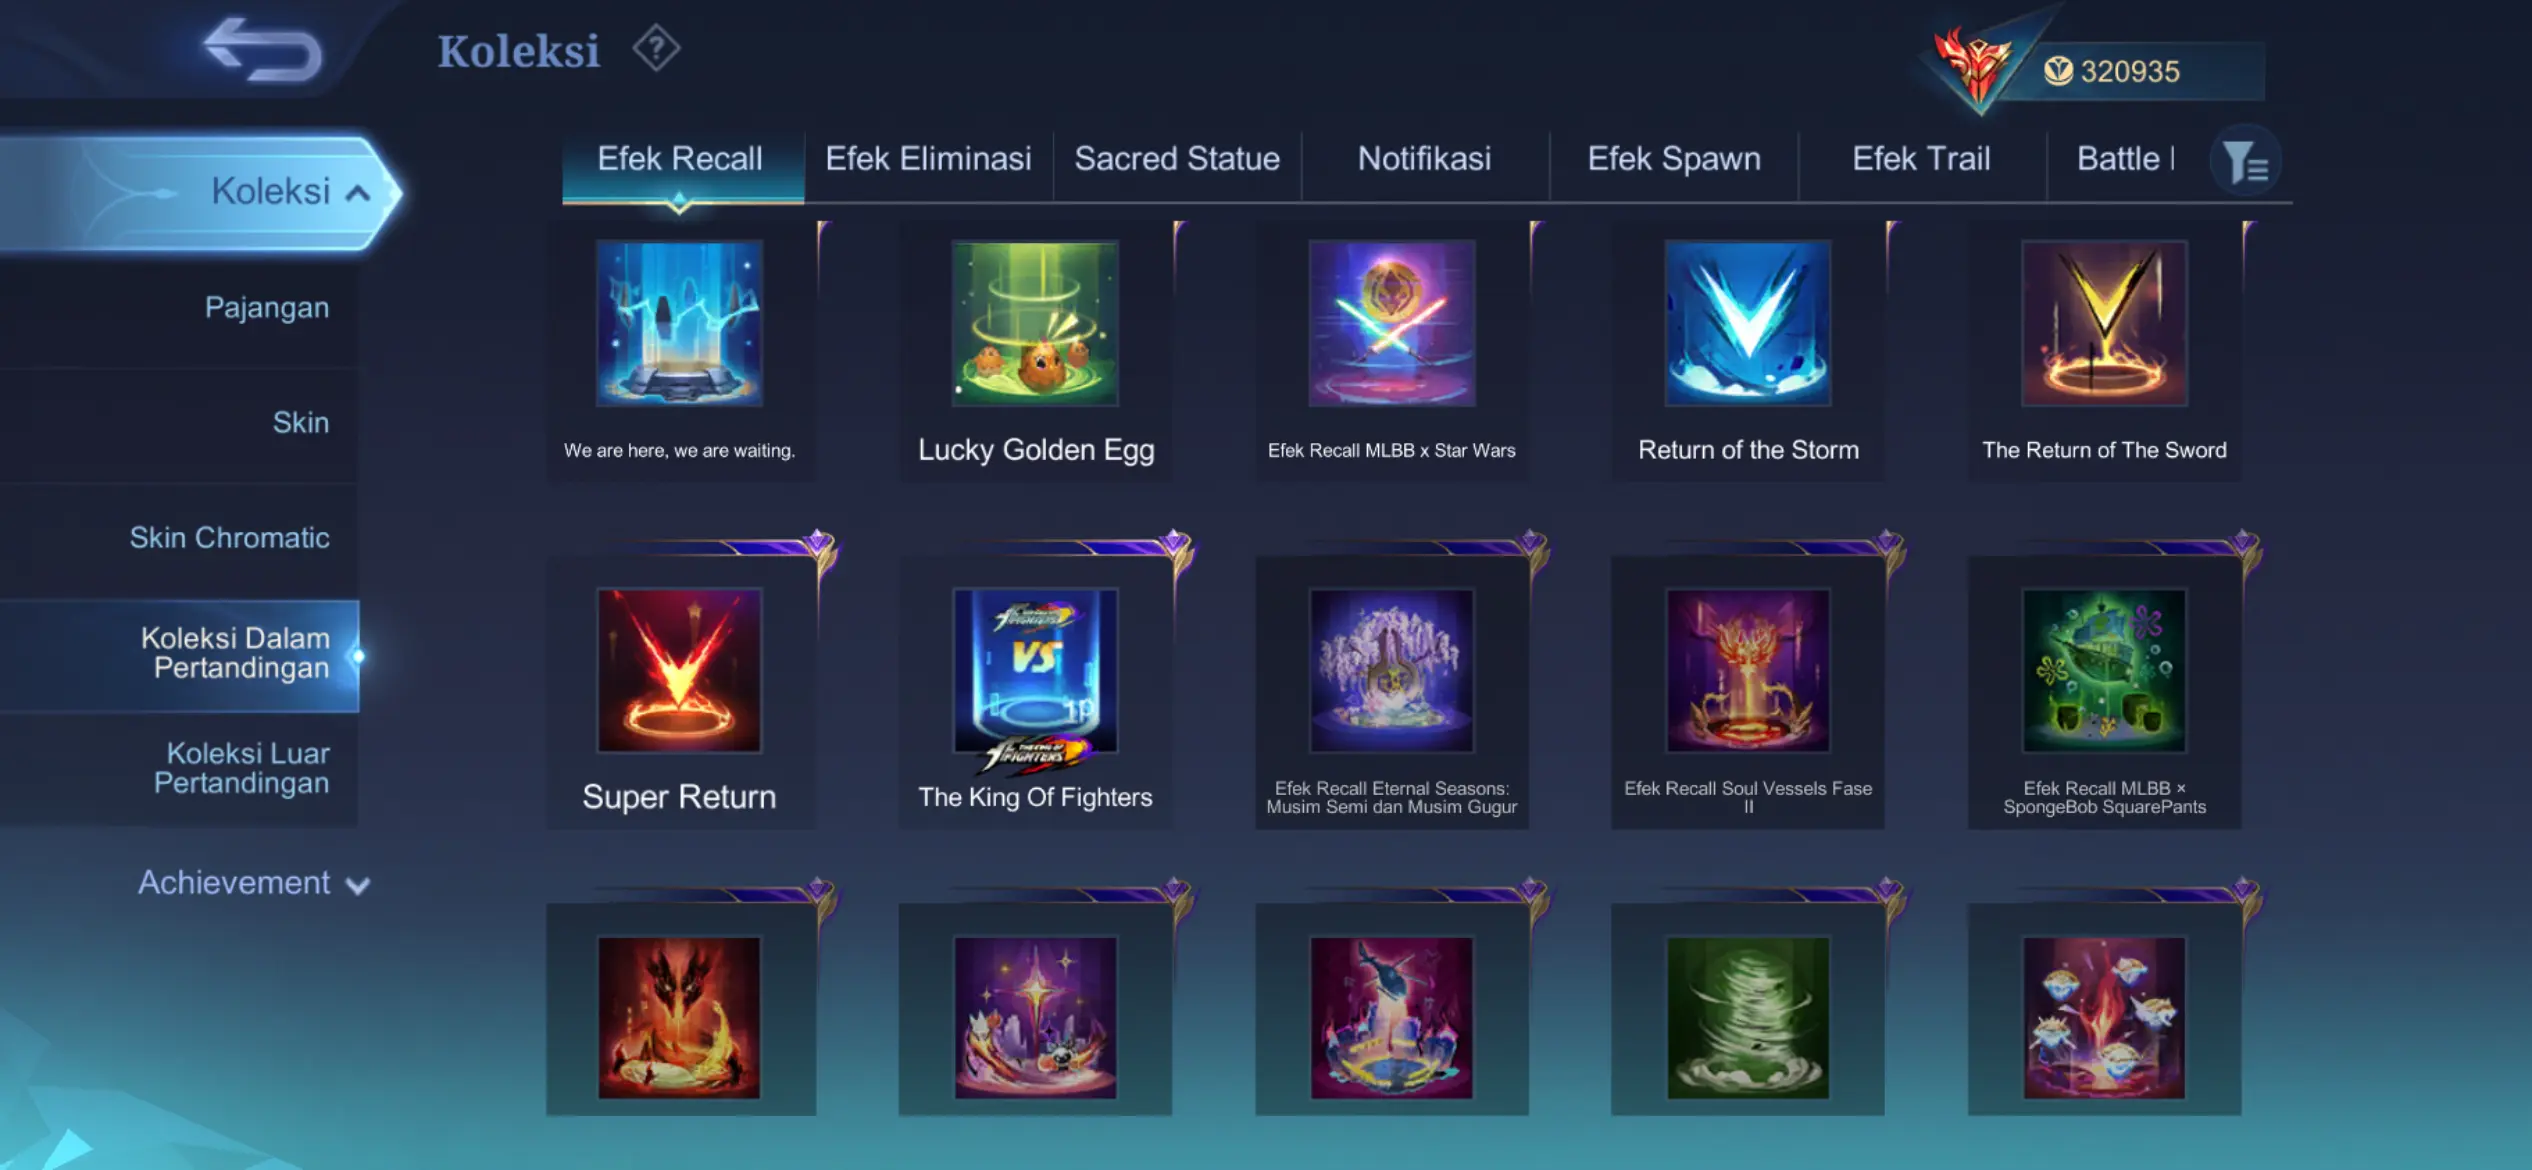Select the Lucky Golden Egg recall effect
The image size is (2532, 1170).
click(1035, 351)
